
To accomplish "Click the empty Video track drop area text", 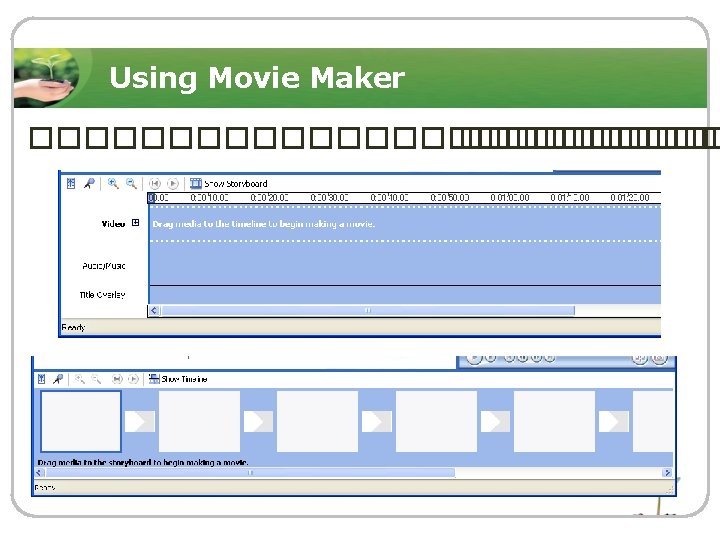I will 264,224.
